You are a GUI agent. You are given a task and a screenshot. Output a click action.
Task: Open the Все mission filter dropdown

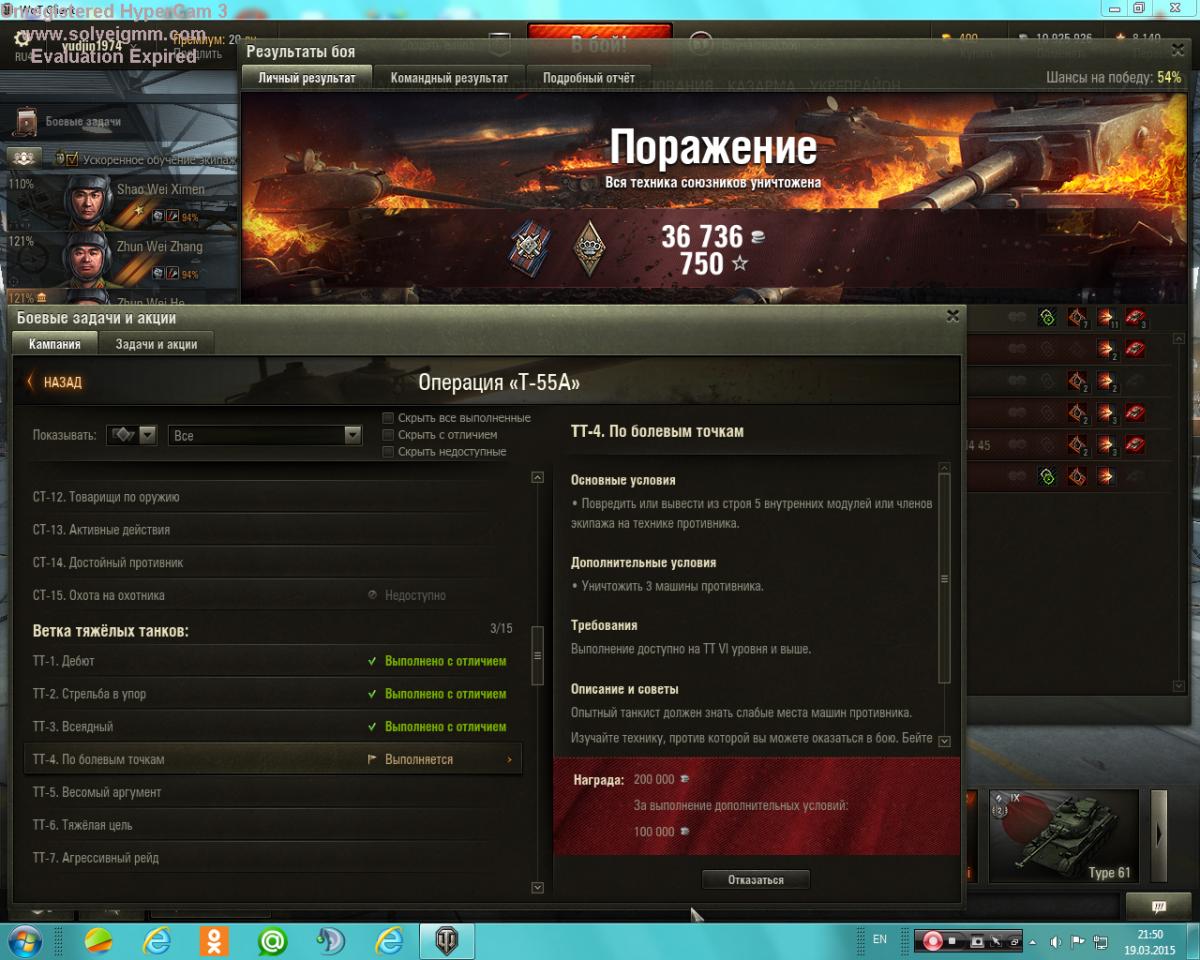point(264,435)
